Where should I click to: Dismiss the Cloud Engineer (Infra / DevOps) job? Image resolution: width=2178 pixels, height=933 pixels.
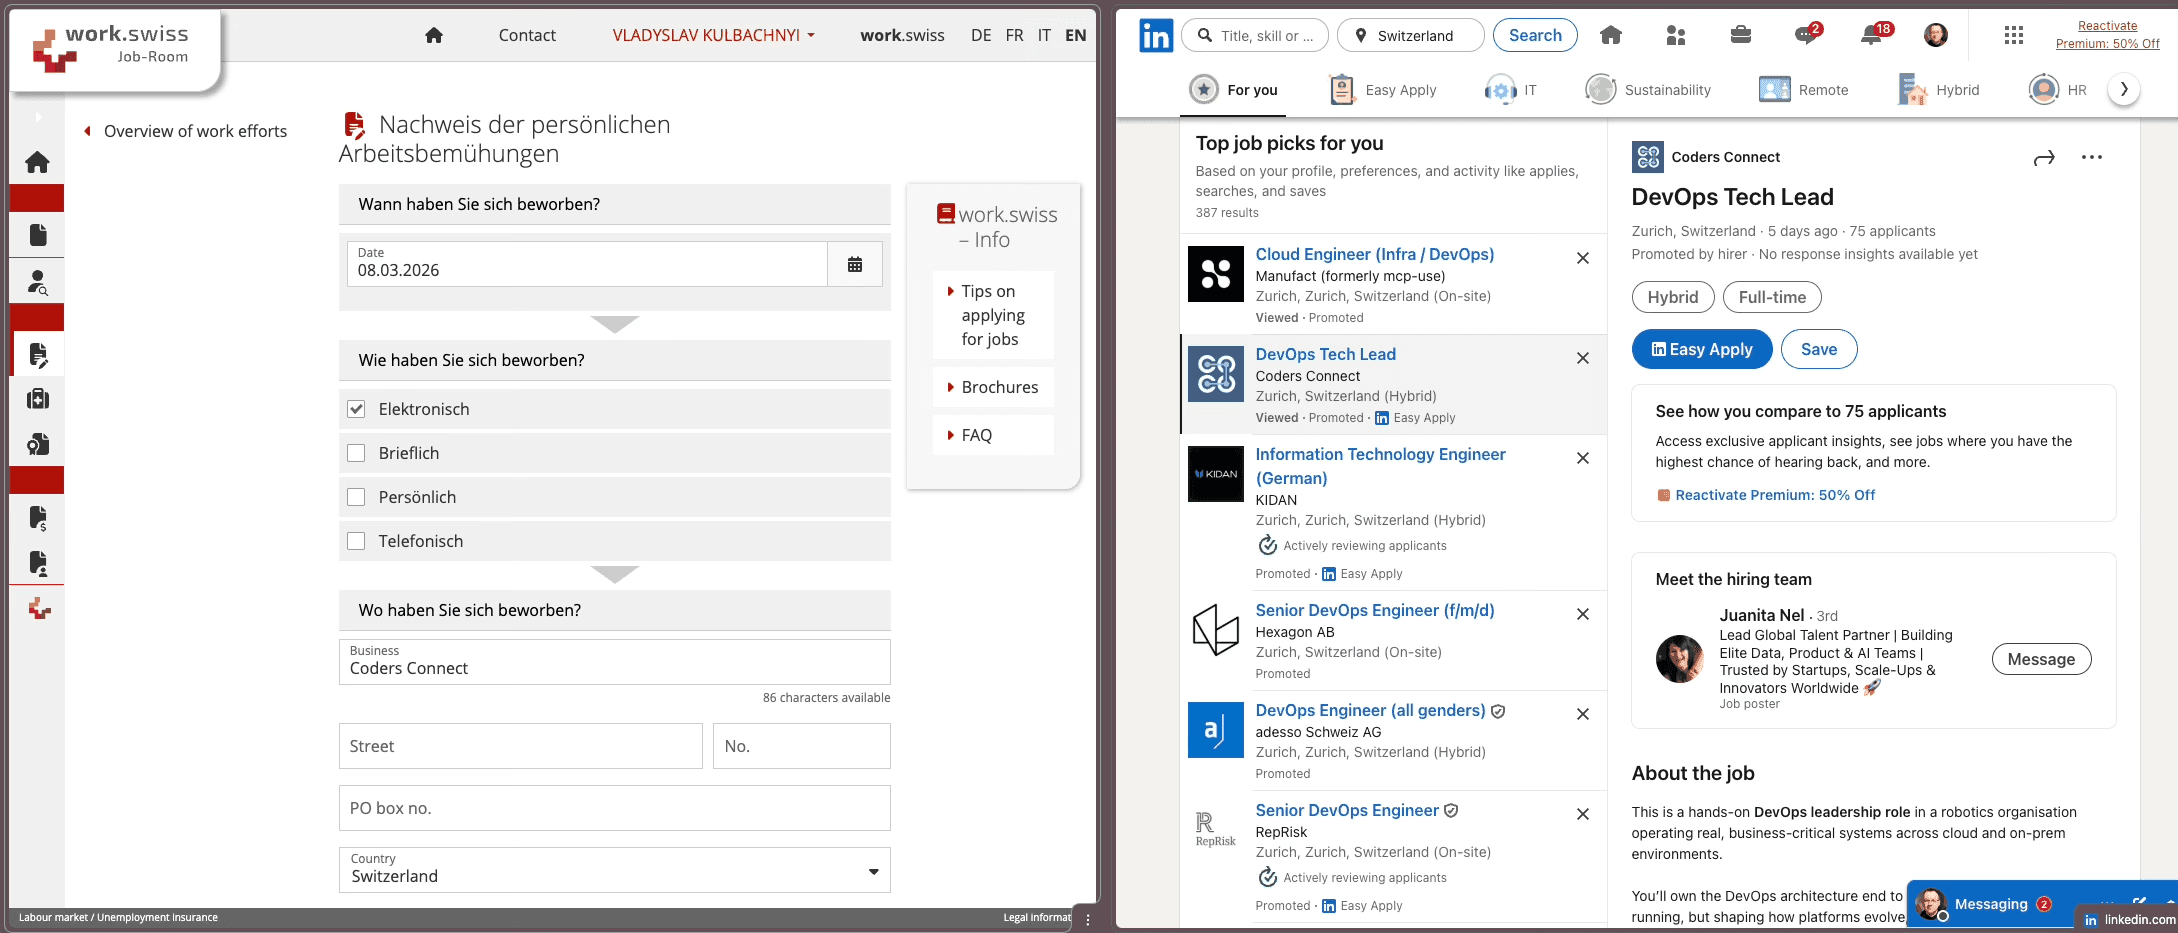1583,258
